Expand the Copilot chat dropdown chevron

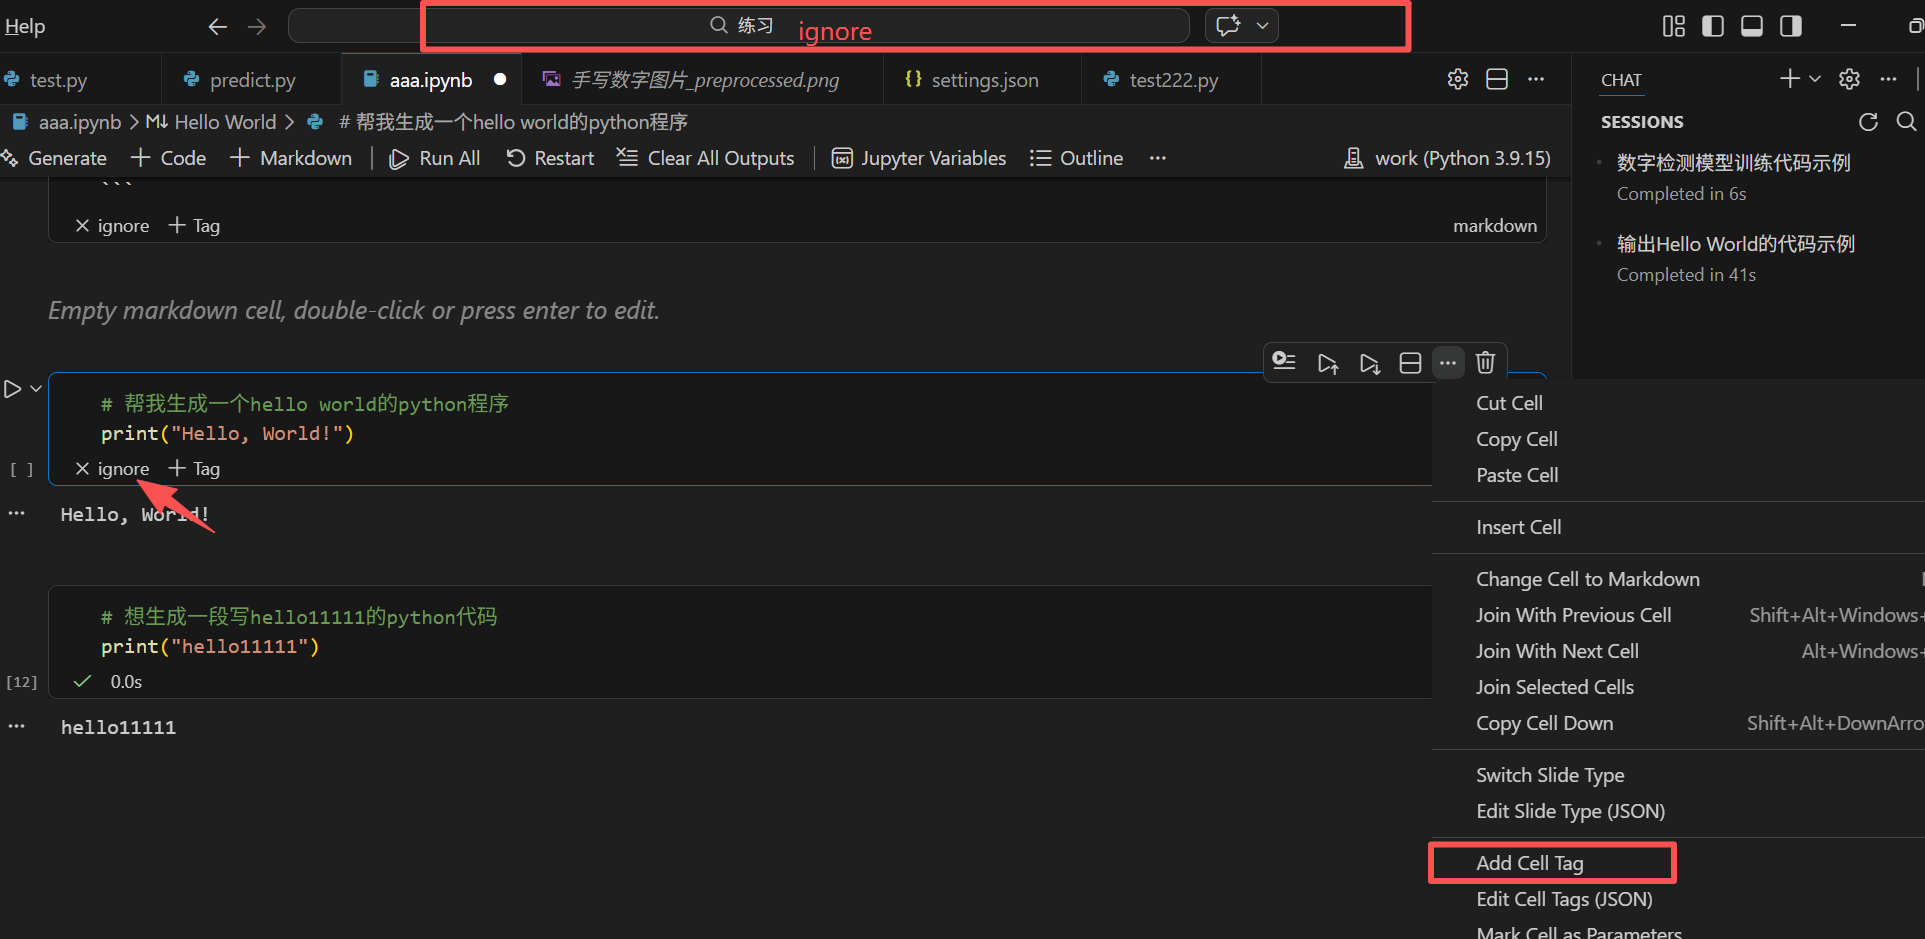pos(1263,25)
